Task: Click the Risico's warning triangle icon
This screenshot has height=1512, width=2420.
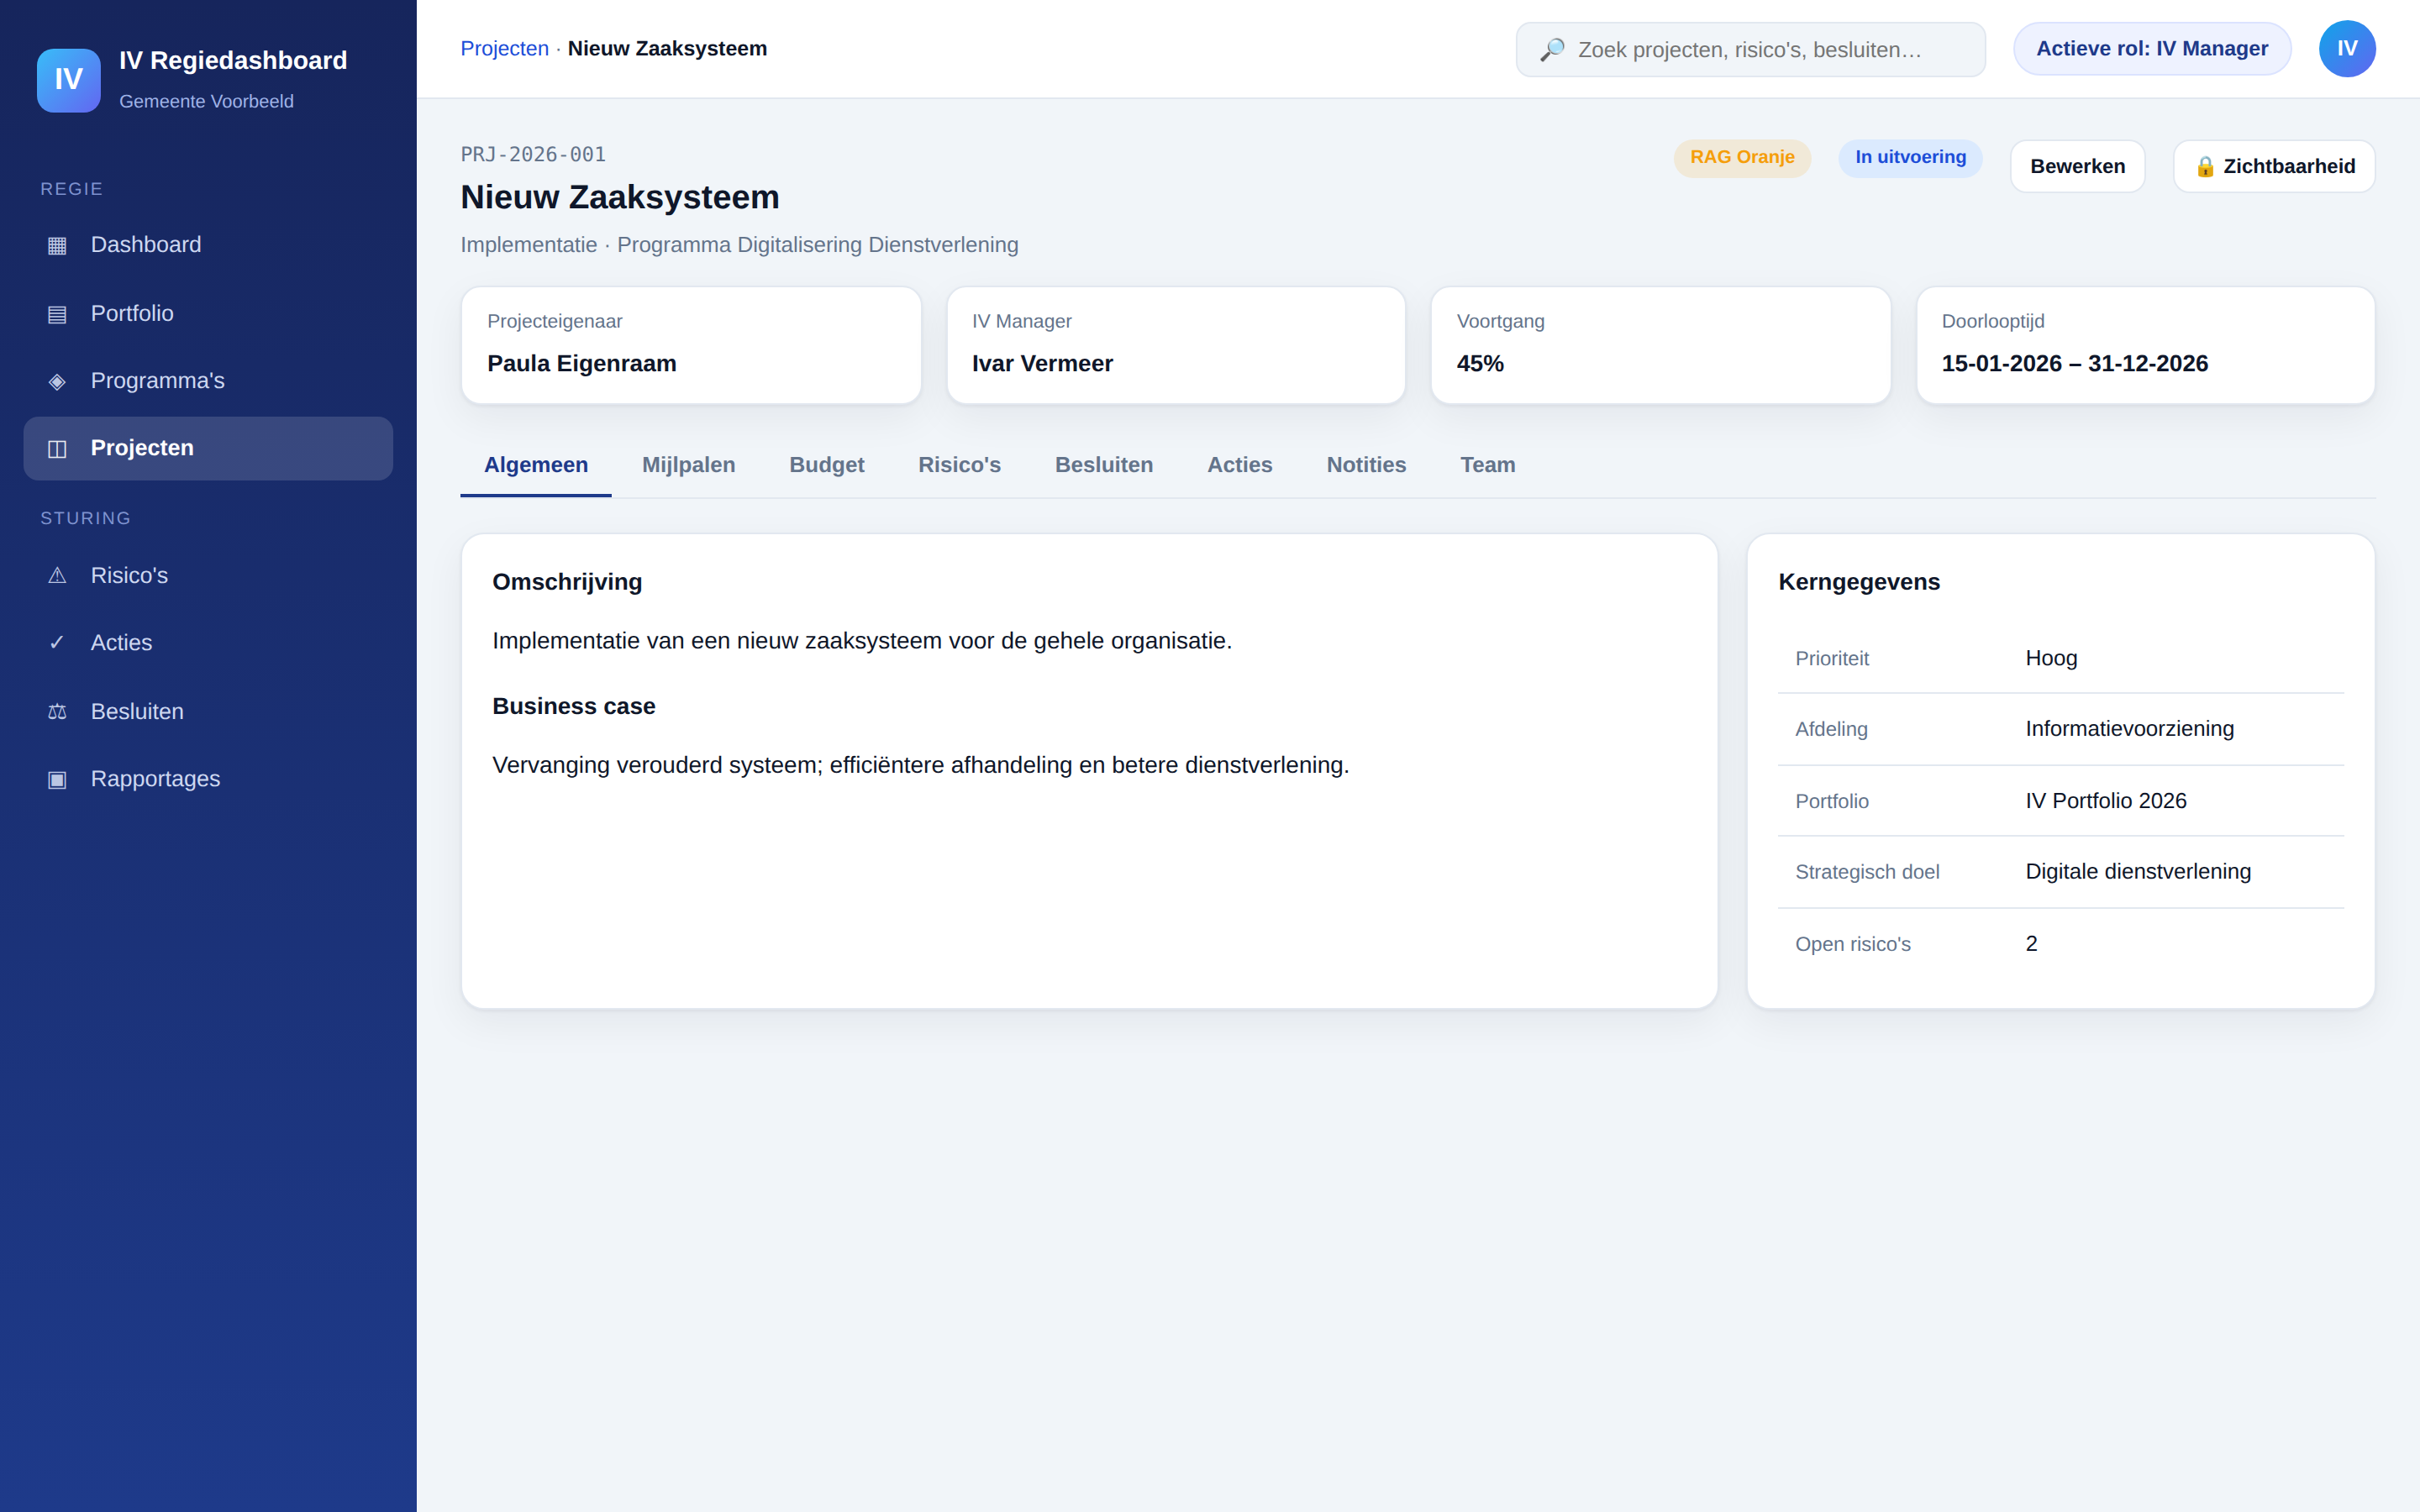Action: click(57, 576)
